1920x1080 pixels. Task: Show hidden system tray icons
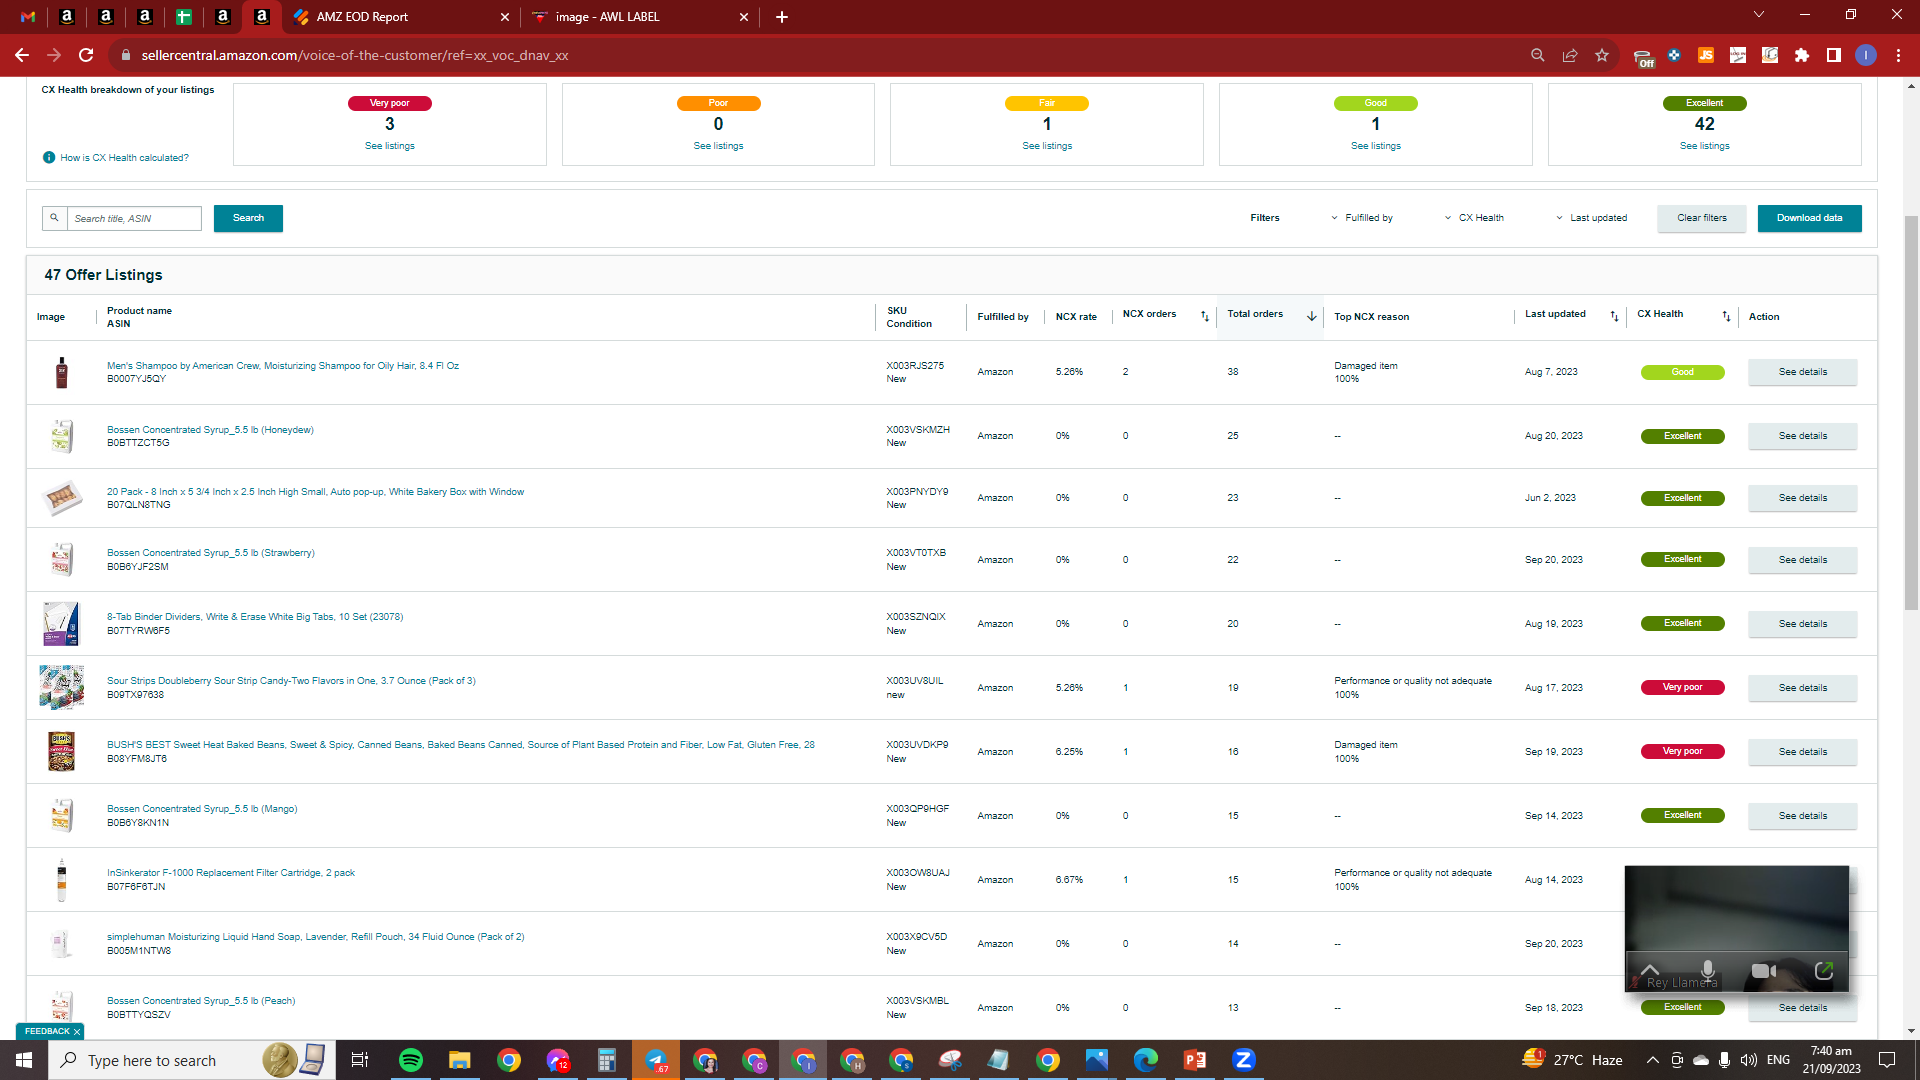coord(1652,1060)
